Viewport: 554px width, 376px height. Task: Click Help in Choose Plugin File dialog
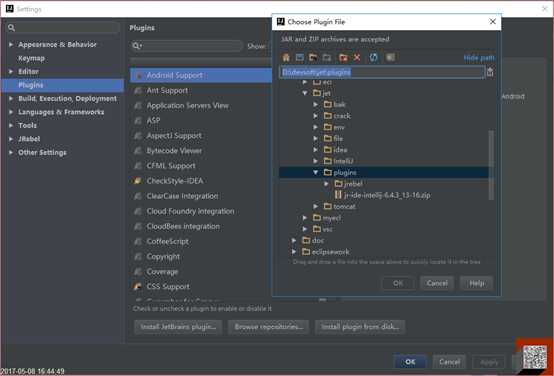coord(476,283)
